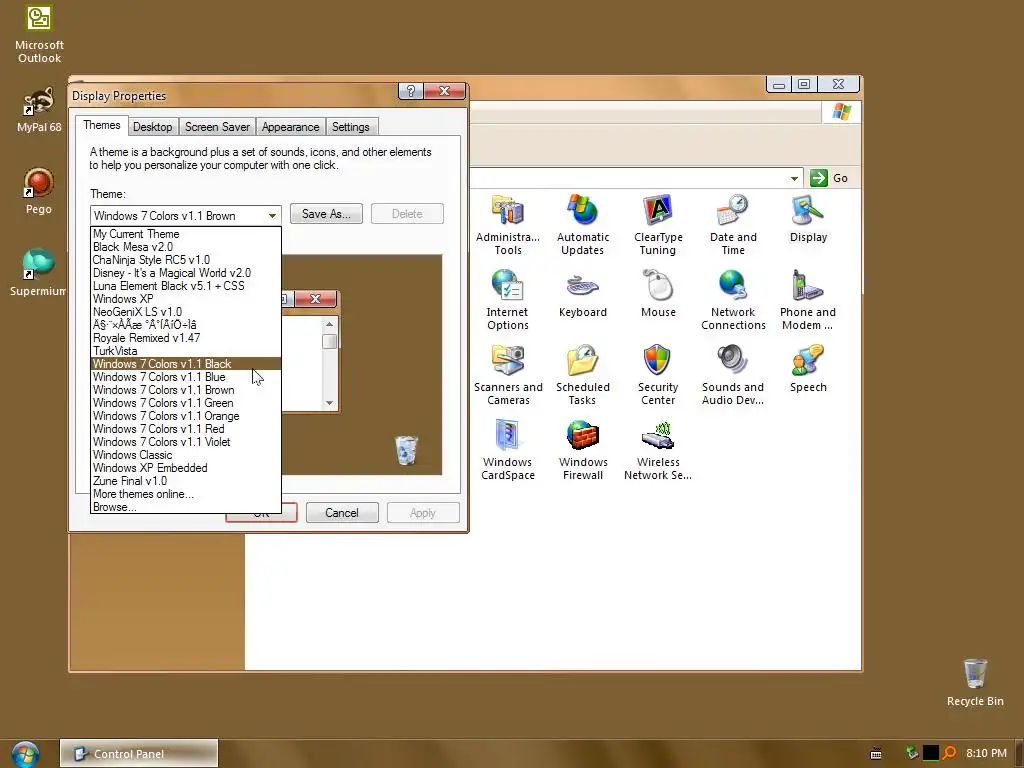The width and height of the screenshot is (1024, 768).
Task: Click the Apply button
Action: tap(423, 513)
